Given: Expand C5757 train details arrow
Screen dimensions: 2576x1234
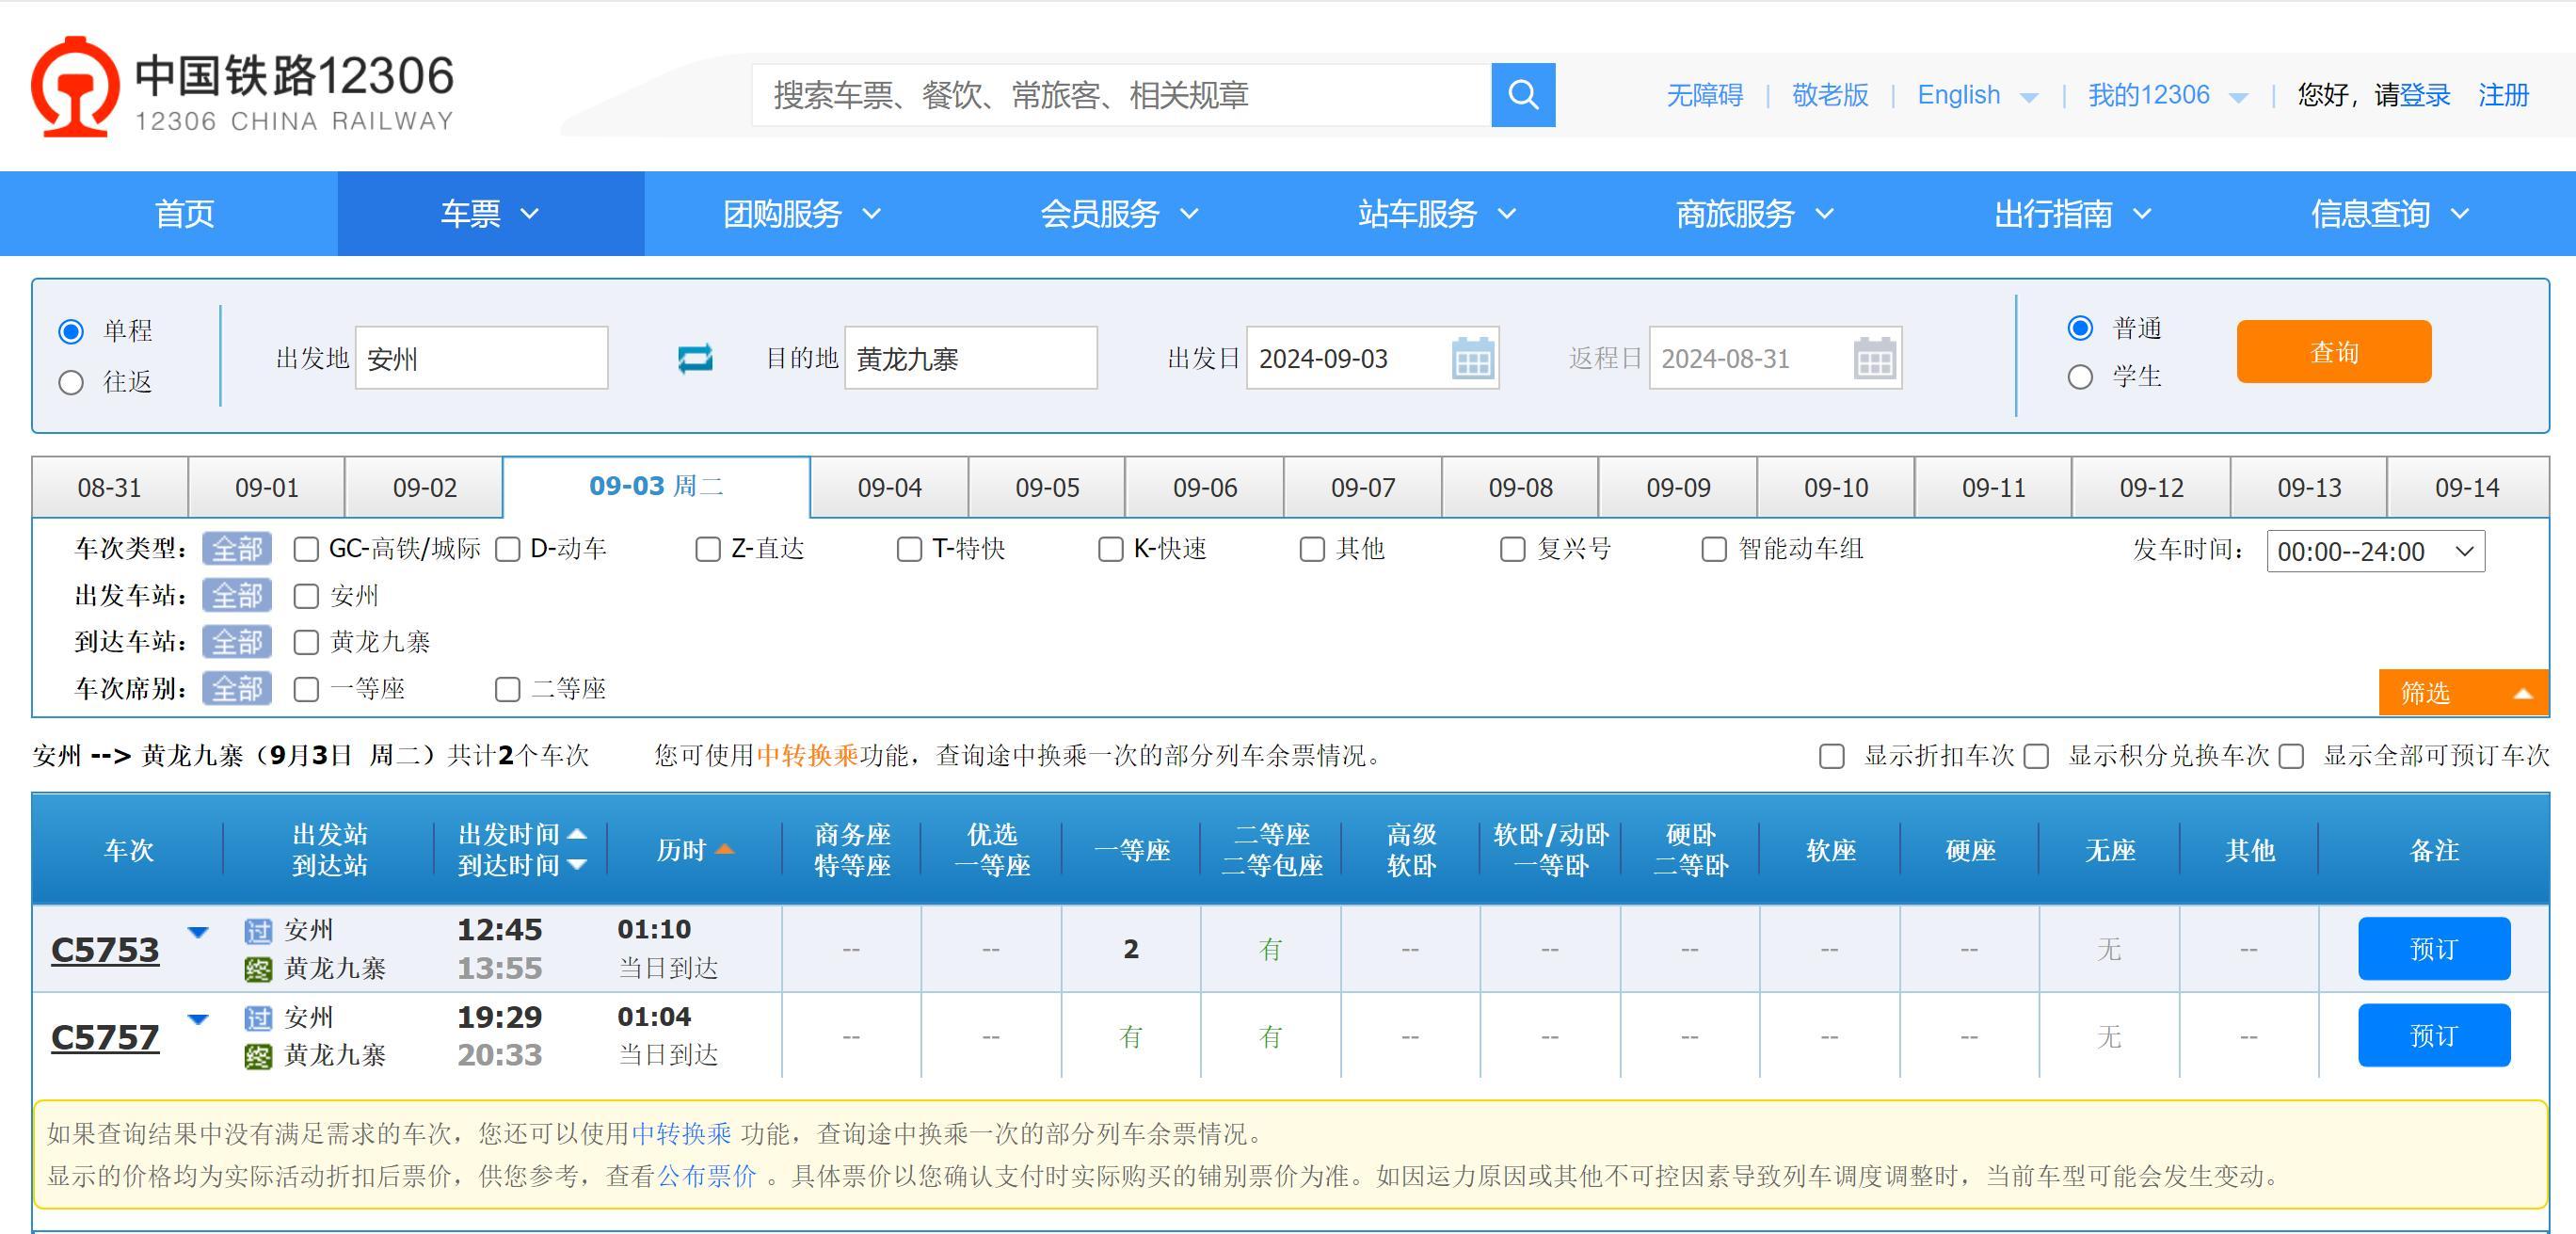Looking at the screenshot, I should (x=198, y=1019).
